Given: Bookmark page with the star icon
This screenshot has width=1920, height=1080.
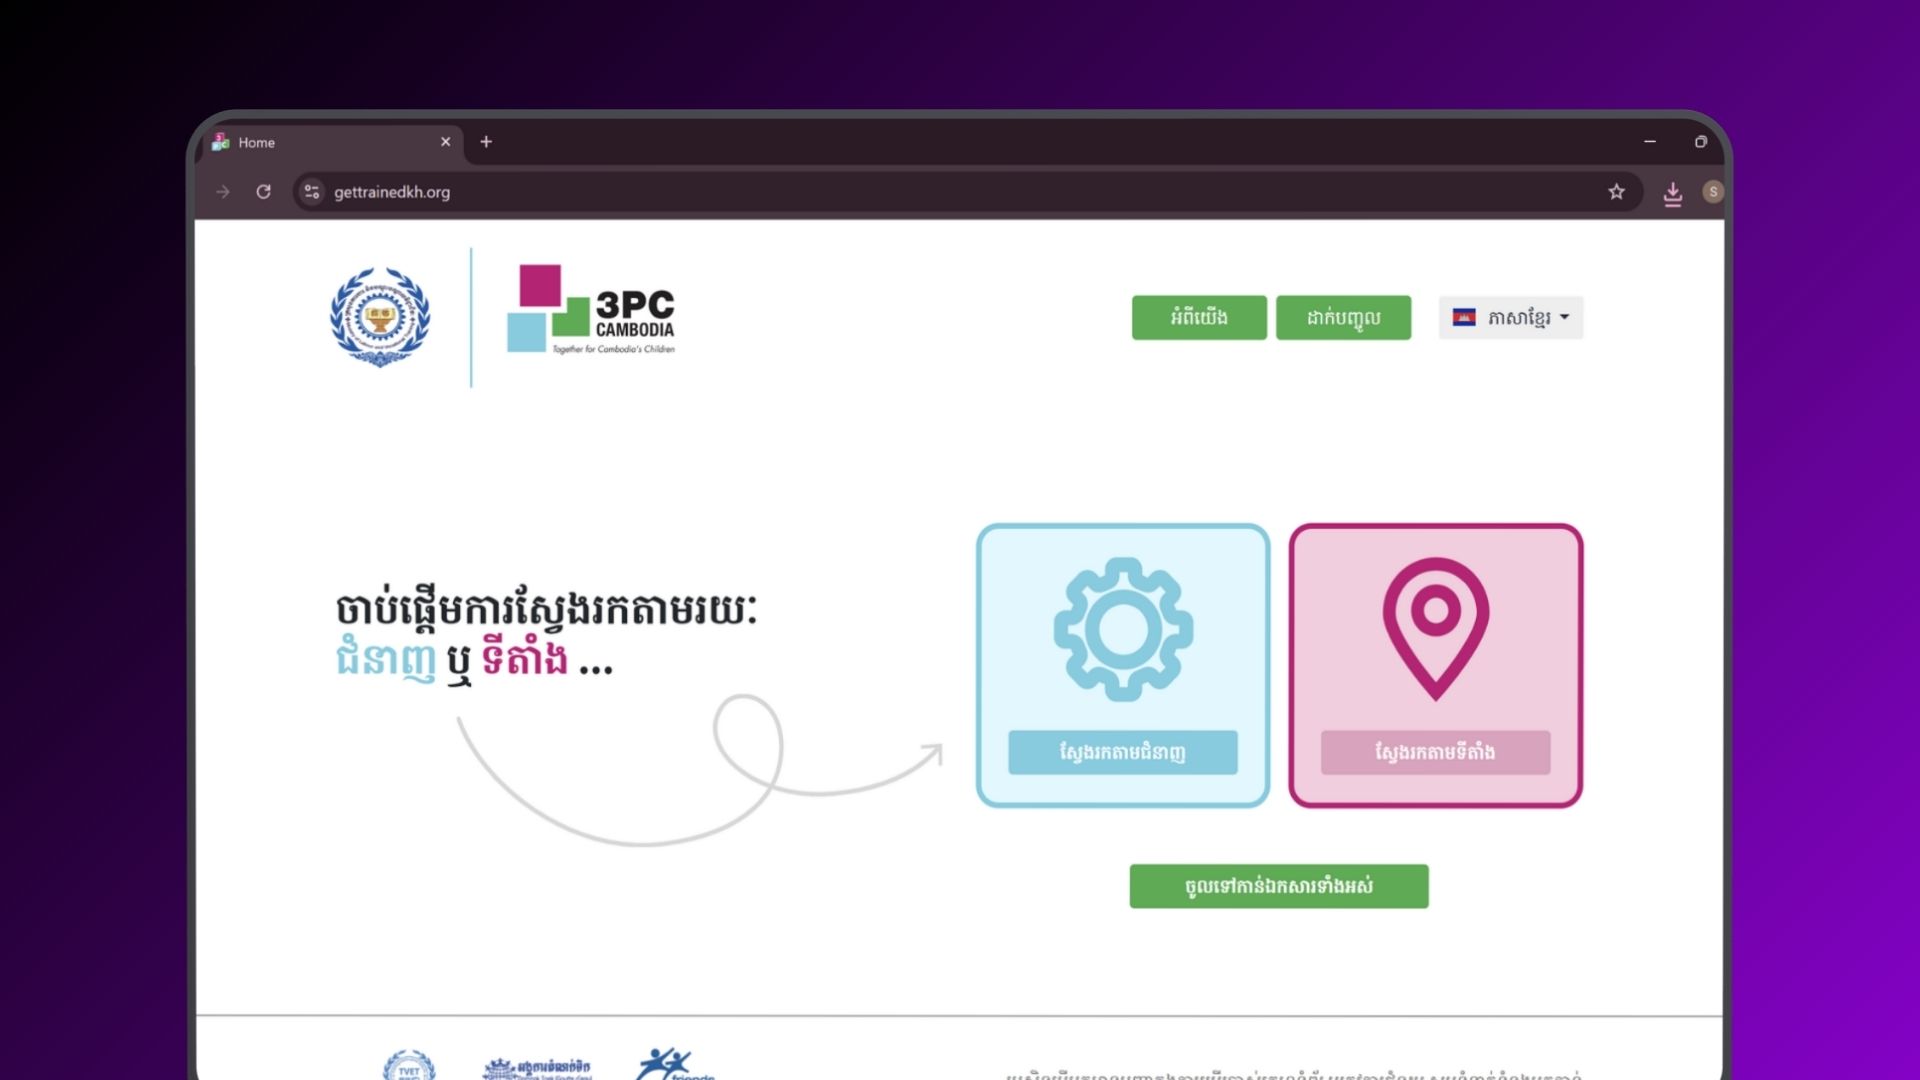Looking at the screenshot, I should pyautogui.click(x=1616, y=192).
